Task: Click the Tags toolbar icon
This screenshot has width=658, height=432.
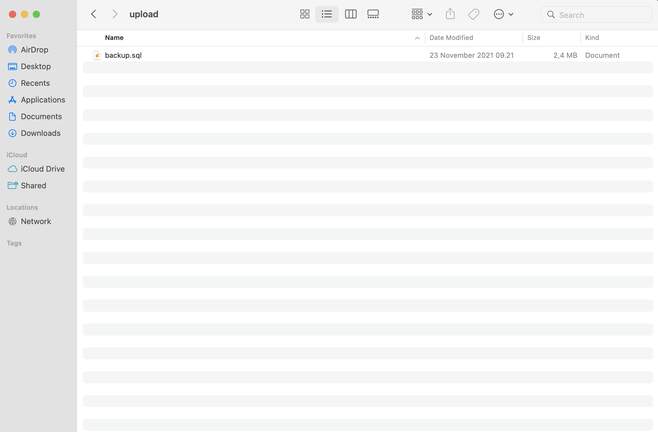Action: [474, 14]
